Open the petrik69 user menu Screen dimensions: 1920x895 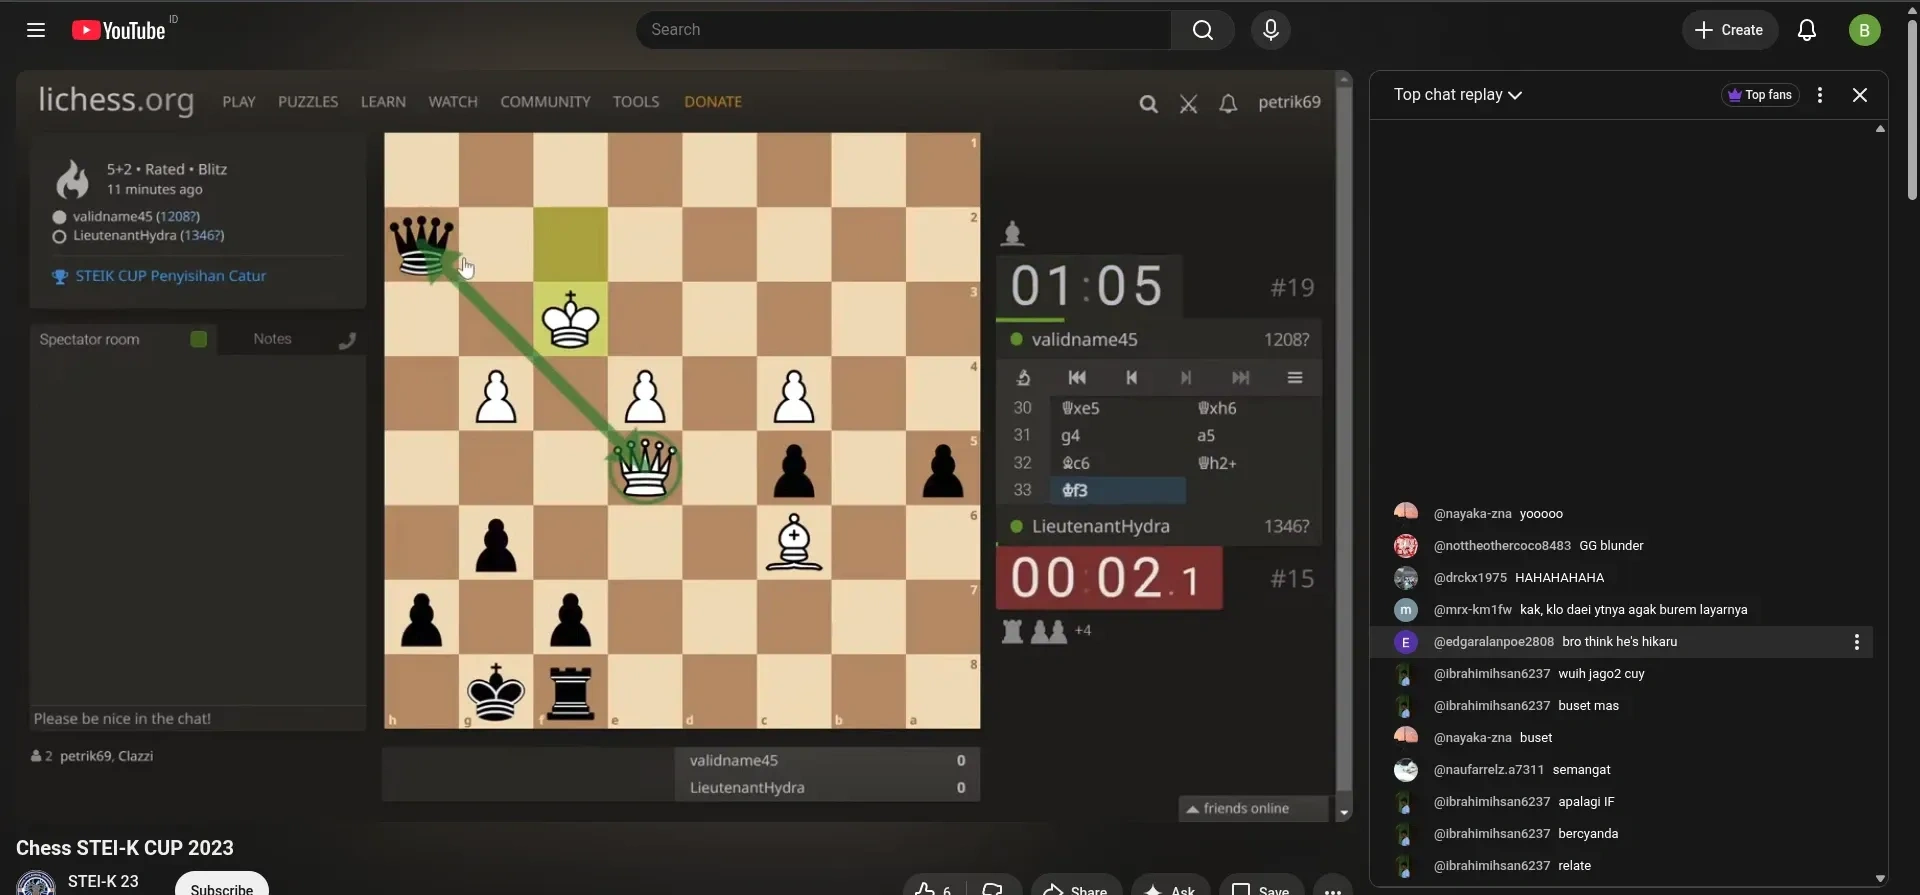click(x=1289, y=102)
